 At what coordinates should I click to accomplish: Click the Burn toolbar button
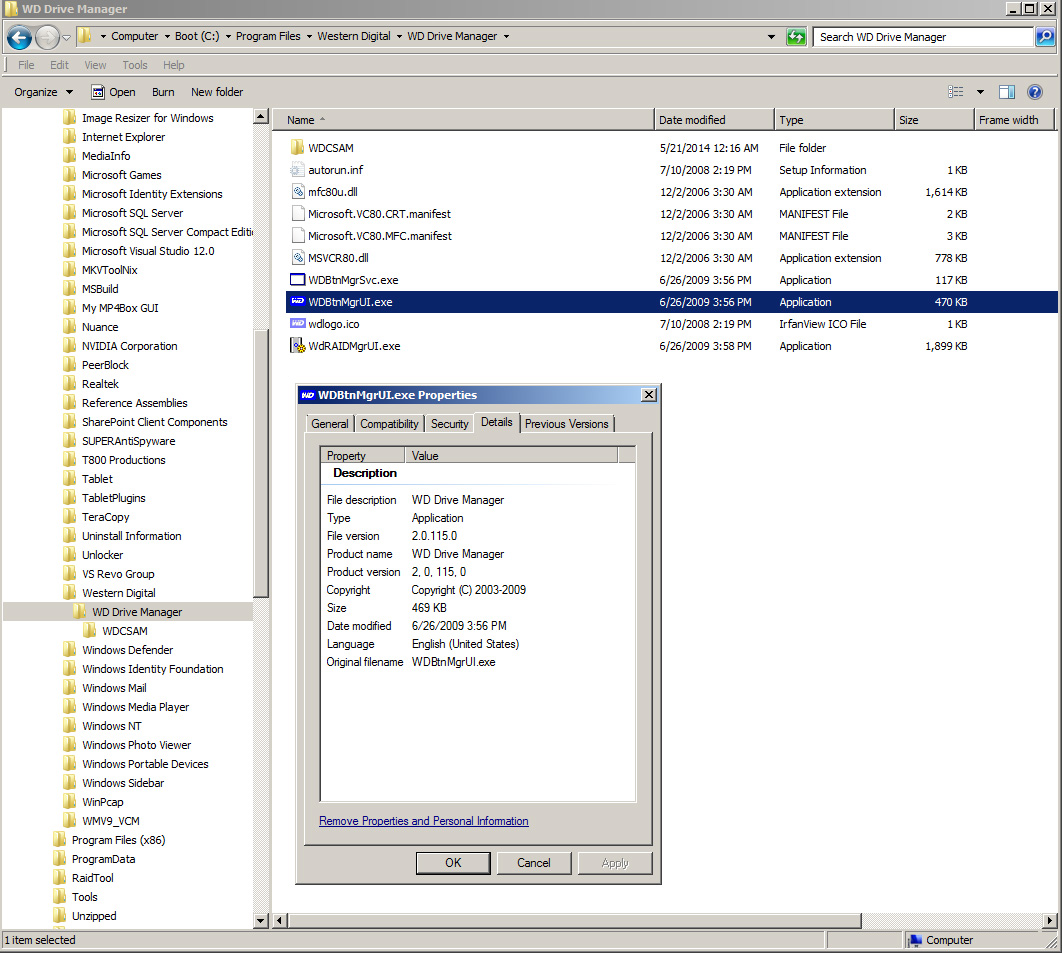[163, 92]
